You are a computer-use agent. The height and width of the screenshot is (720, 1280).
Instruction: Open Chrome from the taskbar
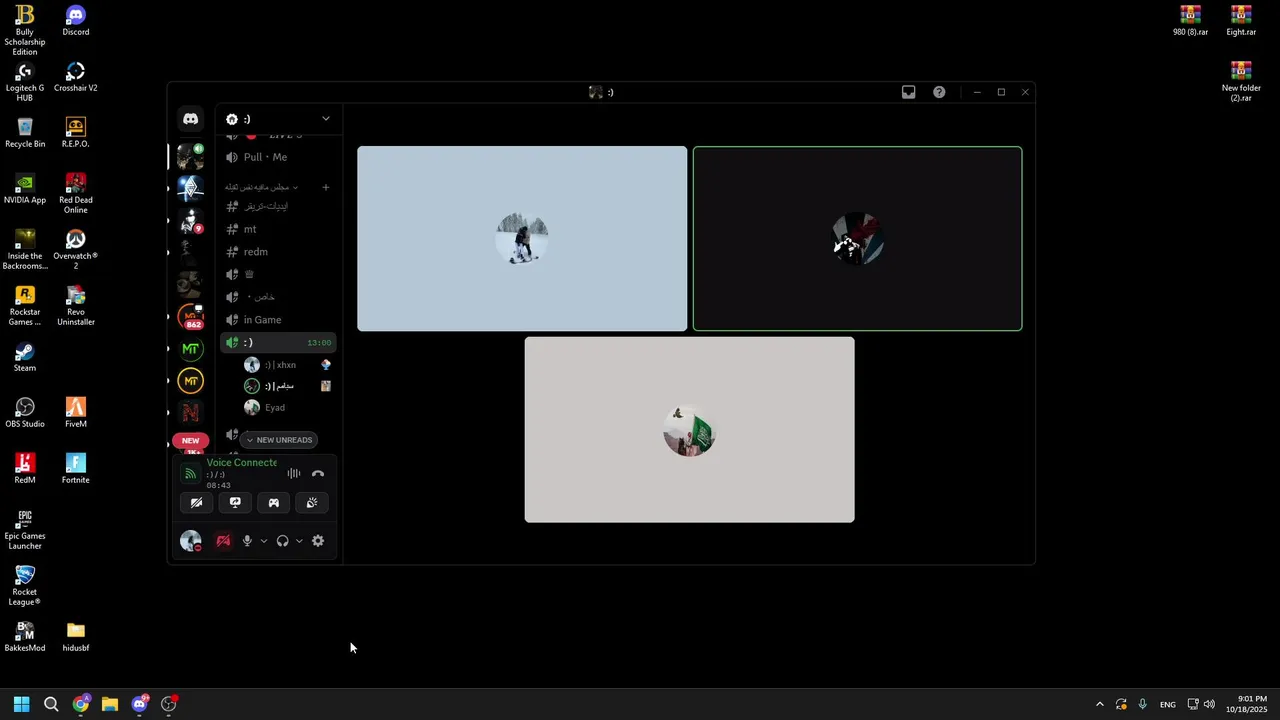[81, 704]
